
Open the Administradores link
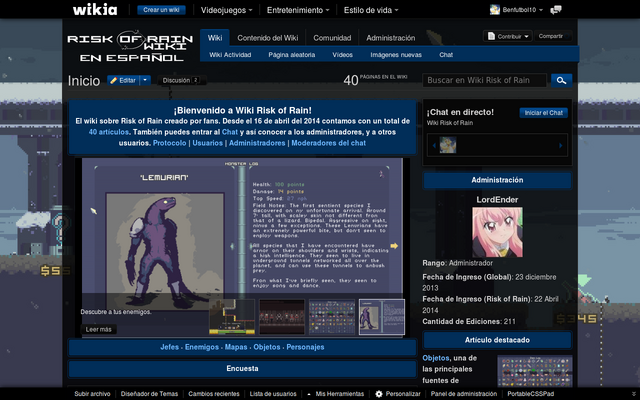tap(257, 143)
